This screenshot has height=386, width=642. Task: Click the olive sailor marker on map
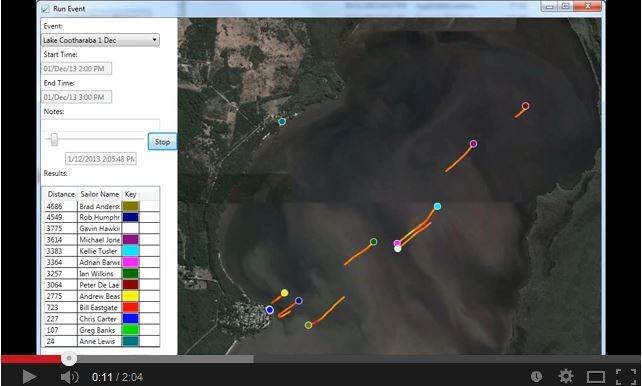coord(308,325)
